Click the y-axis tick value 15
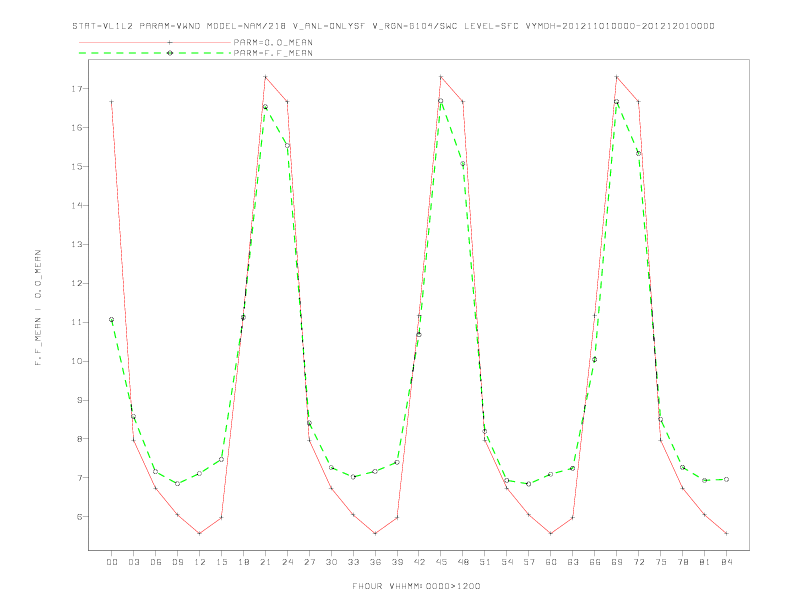This screenshot has height=612, width=792. click(x=77, y=167)
